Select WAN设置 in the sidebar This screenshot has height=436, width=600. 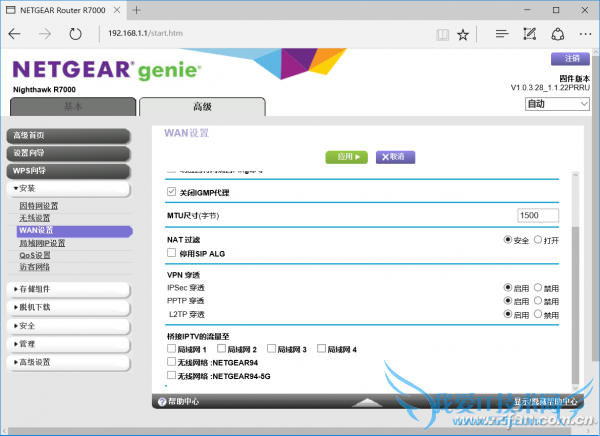coord(75,231)
